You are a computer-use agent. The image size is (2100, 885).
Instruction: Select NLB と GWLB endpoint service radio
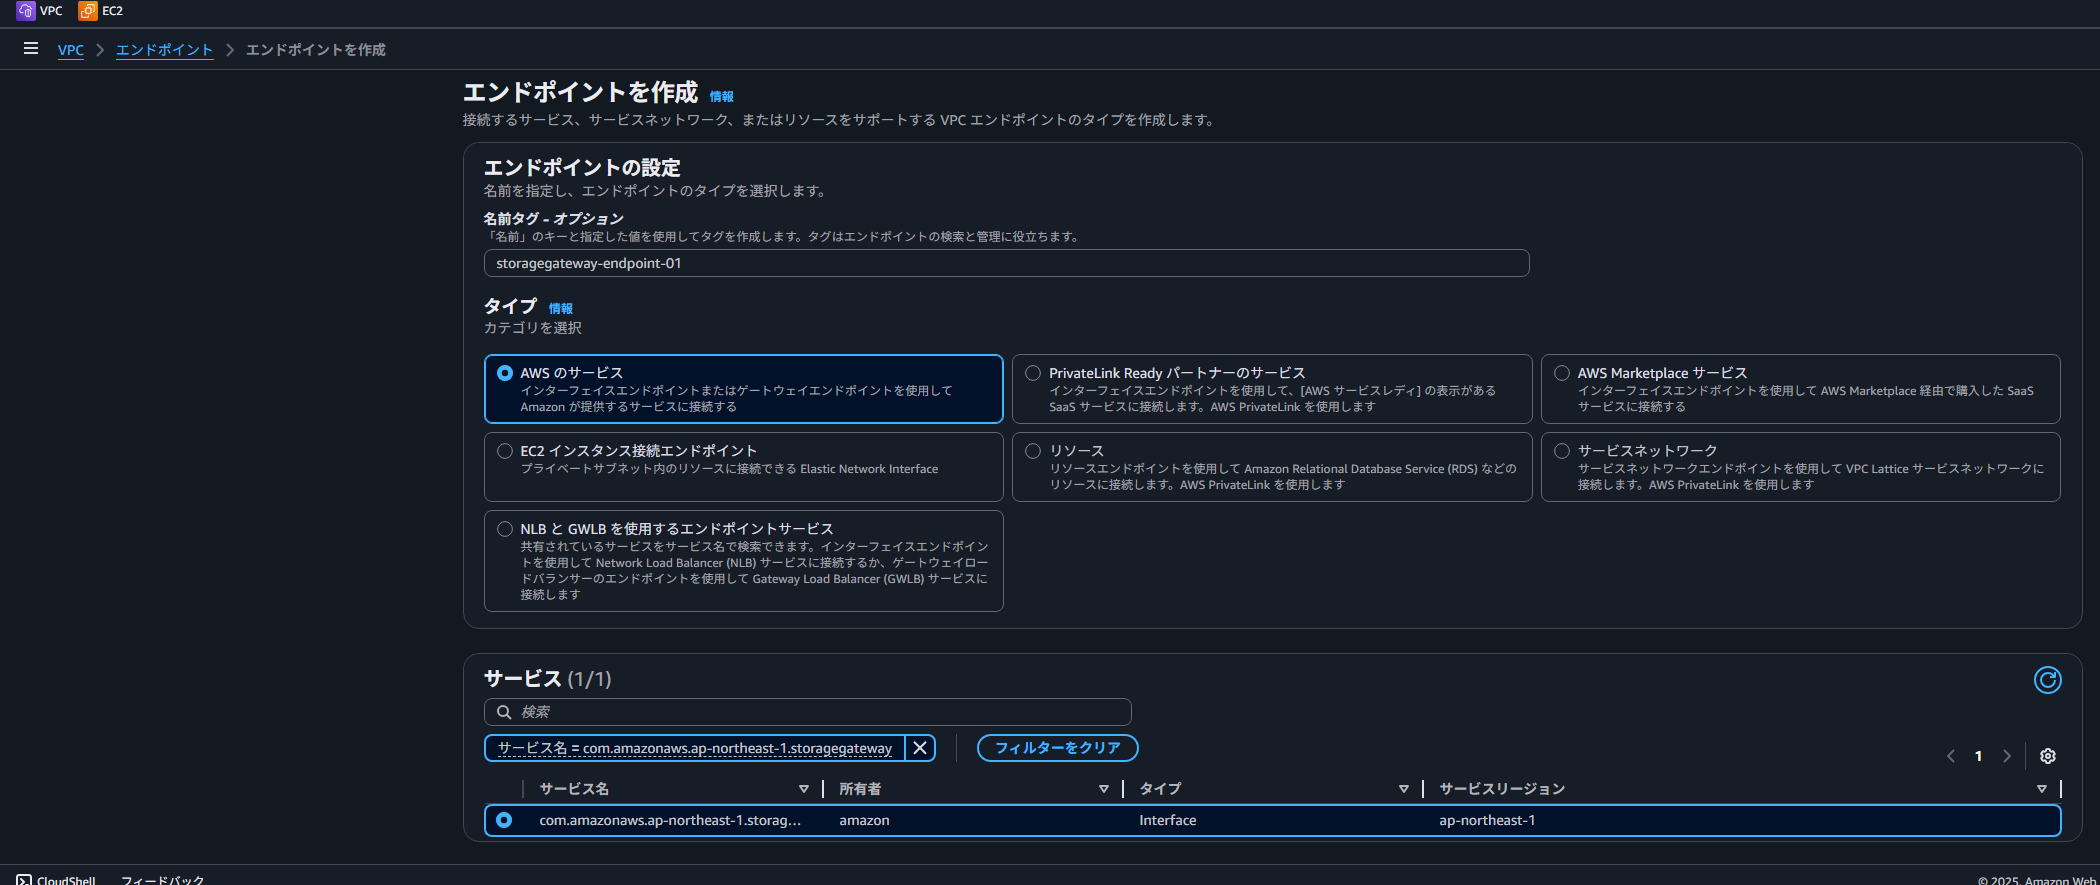point(505,529)
